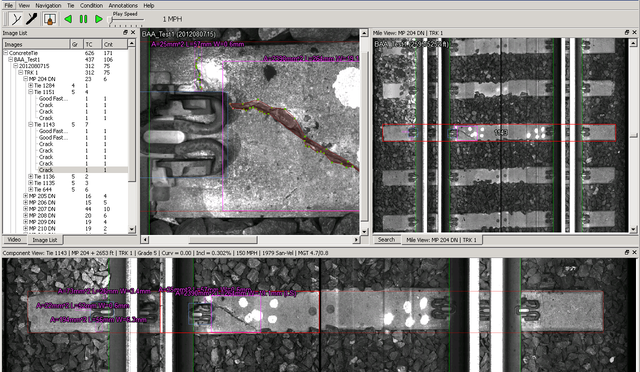The image size is (640, 372).
Task: Expand the Tie 644 node
Action: (x=31, y=189)
